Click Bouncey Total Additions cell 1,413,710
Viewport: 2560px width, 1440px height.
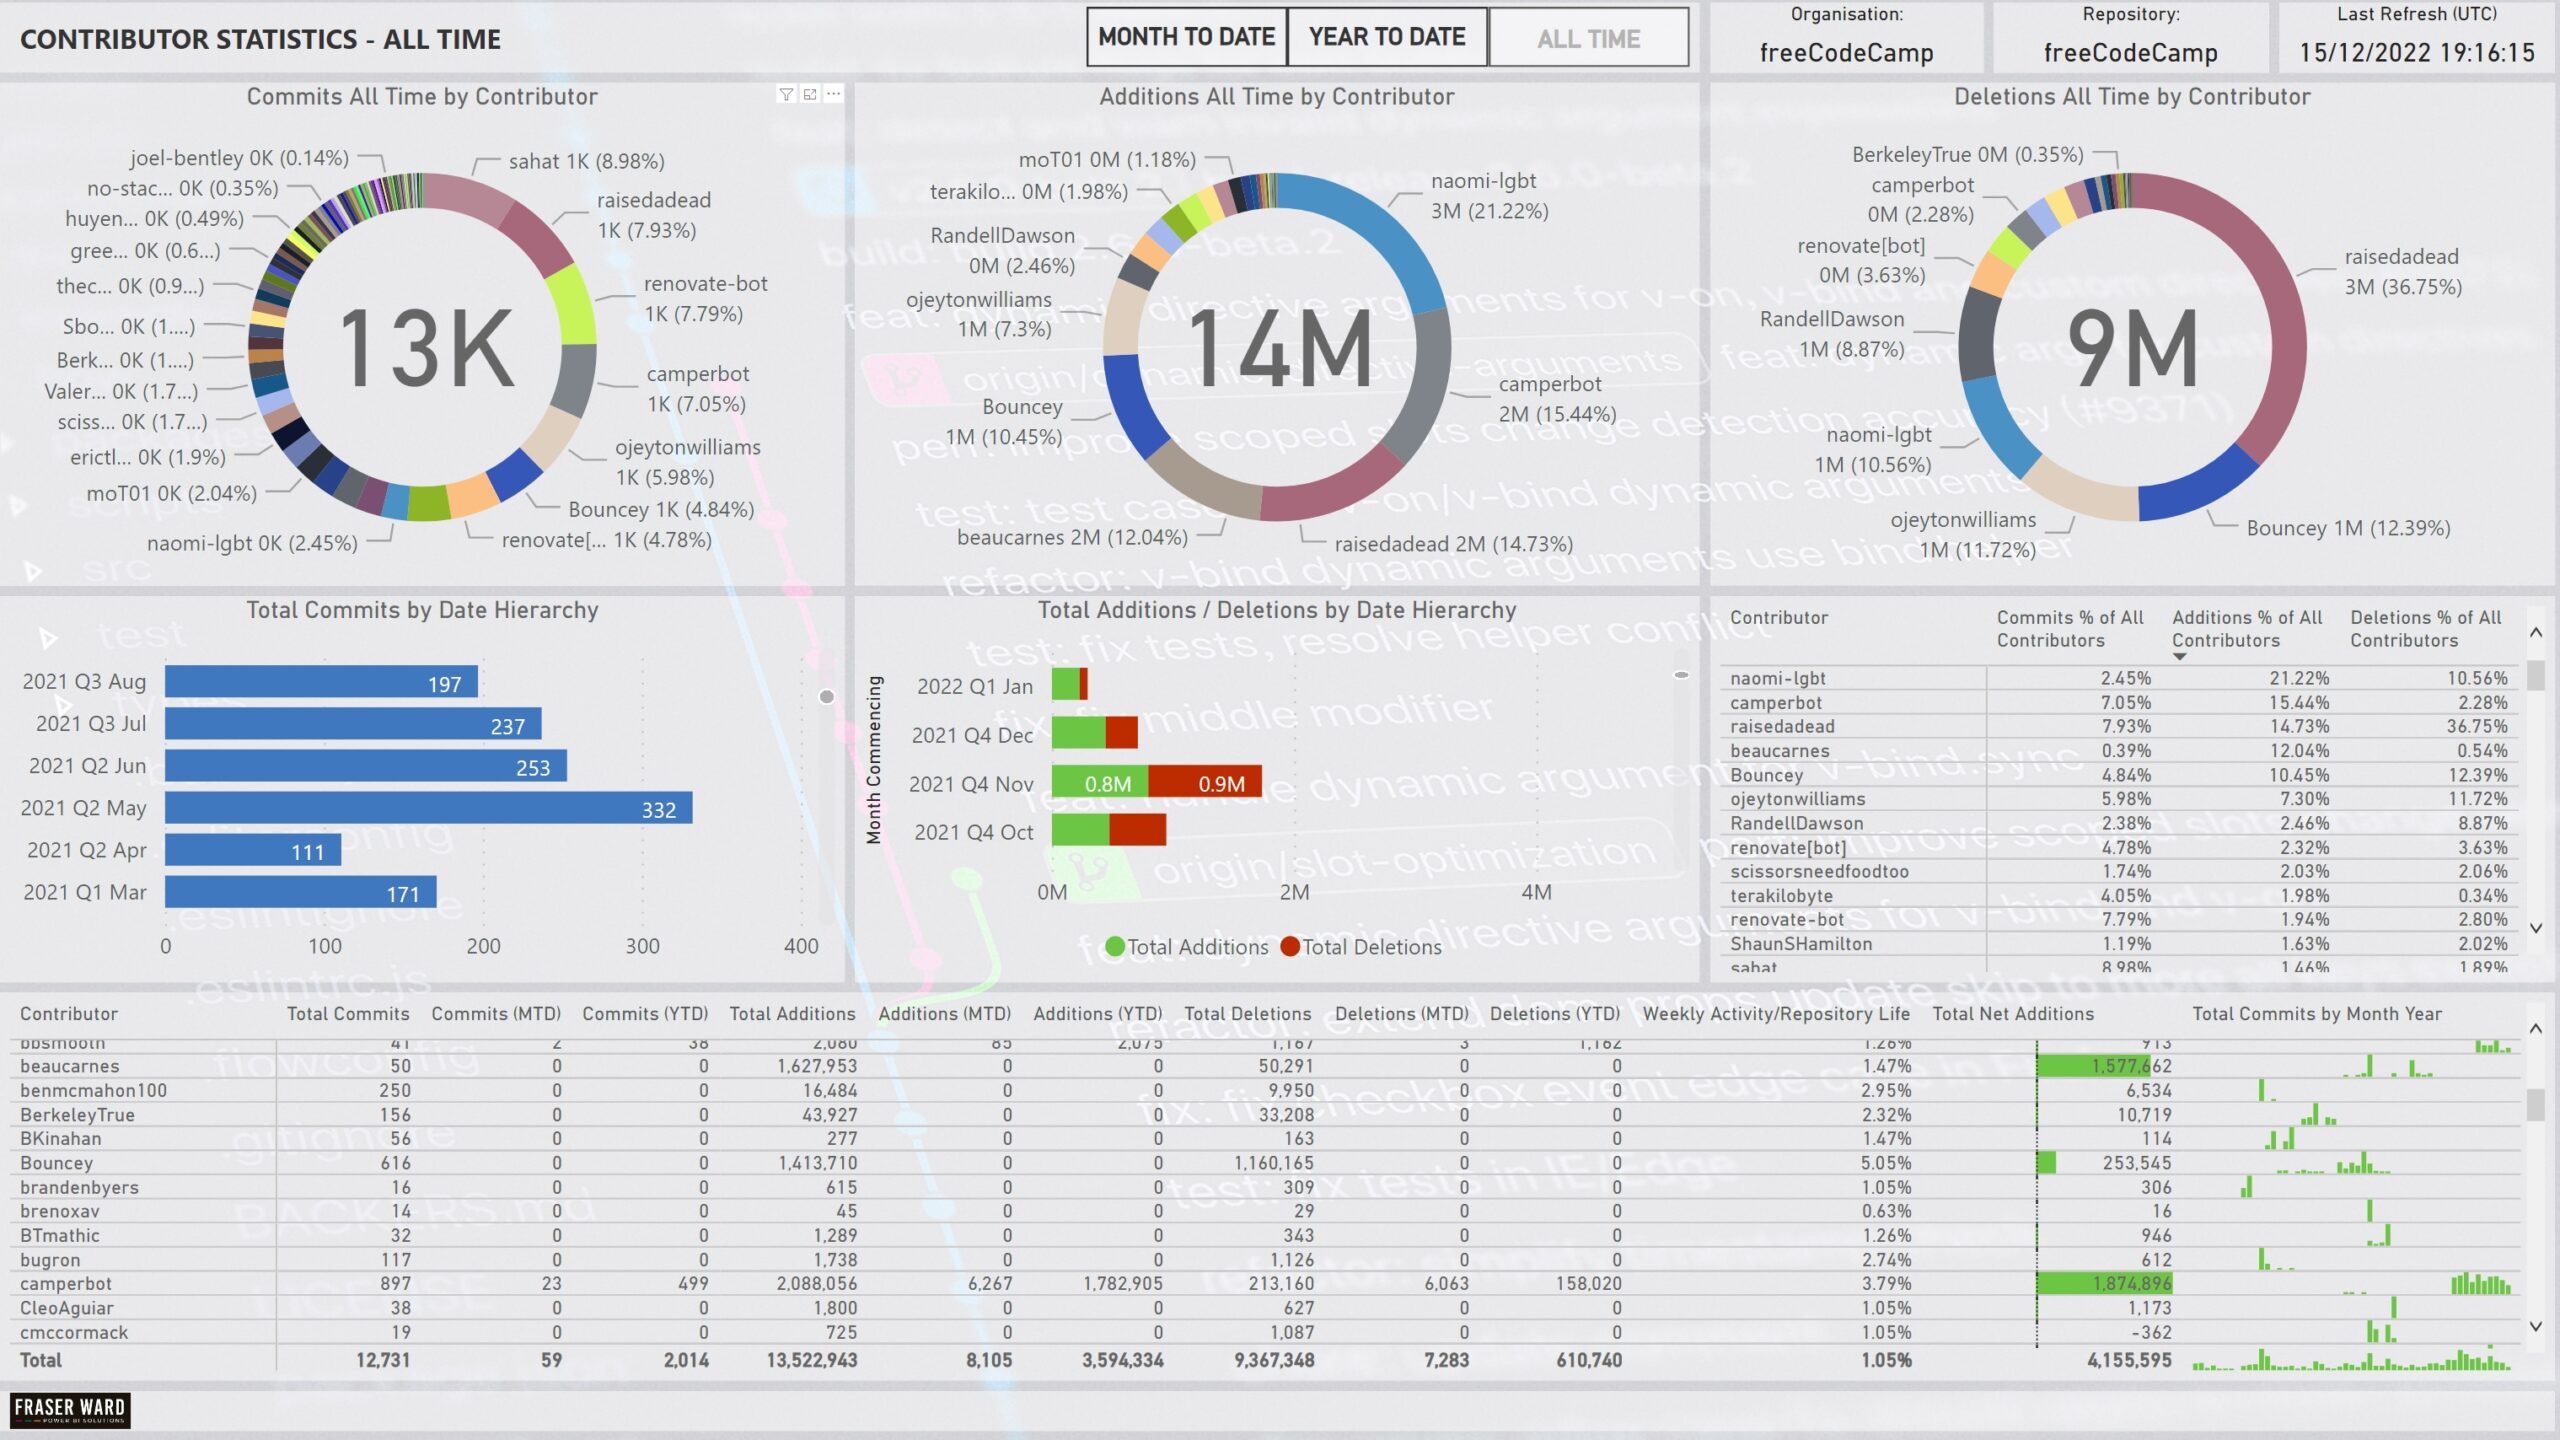pyautogui.click(x=817, y=1163)
